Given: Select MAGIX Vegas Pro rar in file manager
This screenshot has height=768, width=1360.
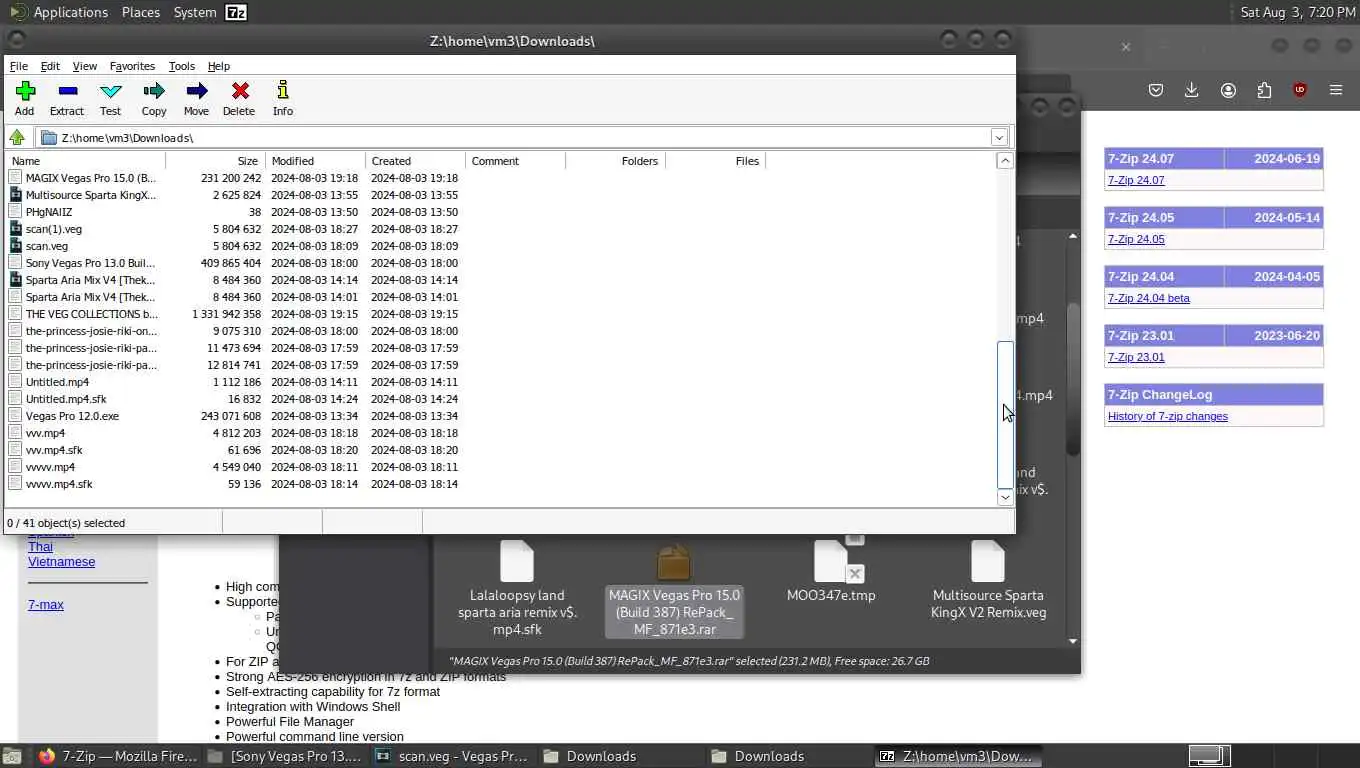Looking at the screenshot, I should click(674, 589).
